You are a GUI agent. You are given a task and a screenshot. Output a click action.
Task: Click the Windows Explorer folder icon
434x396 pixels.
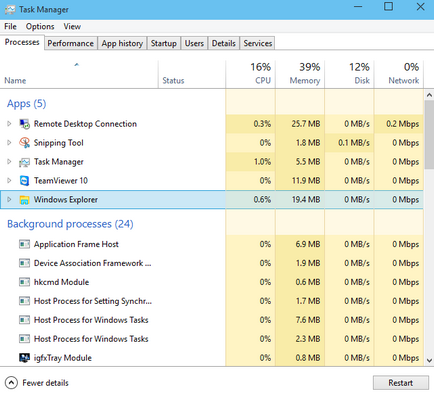24,200
